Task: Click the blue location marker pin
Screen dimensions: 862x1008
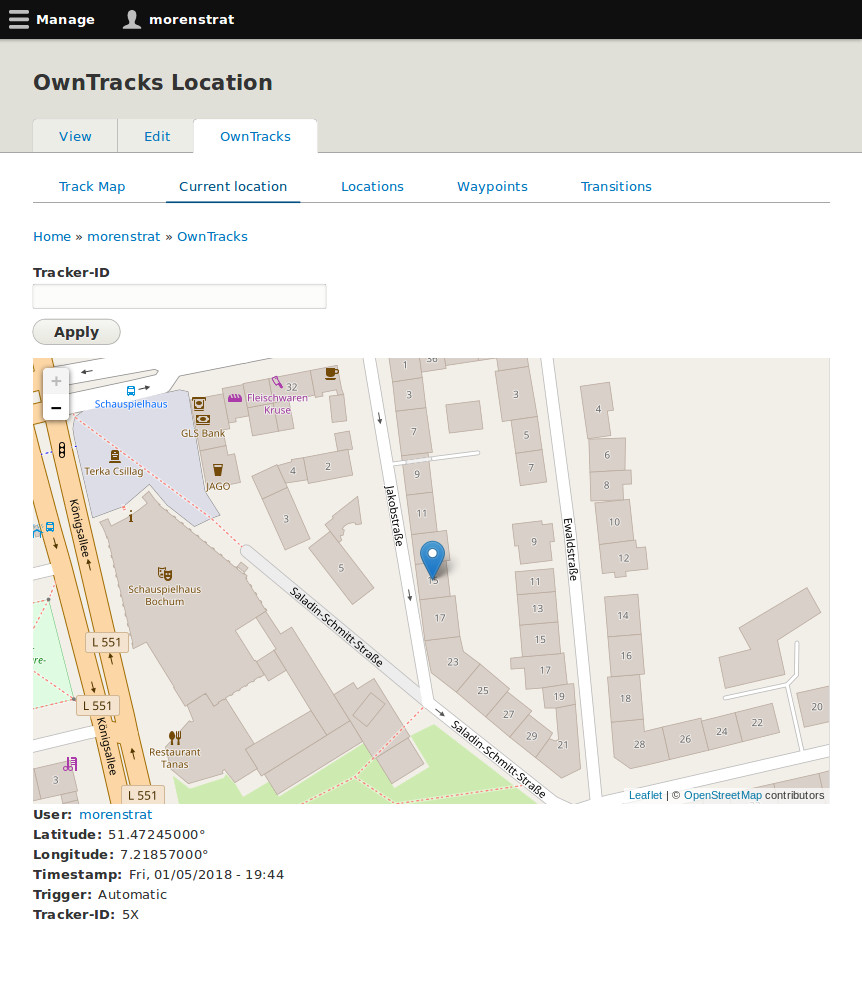Action: coord(433,559)
